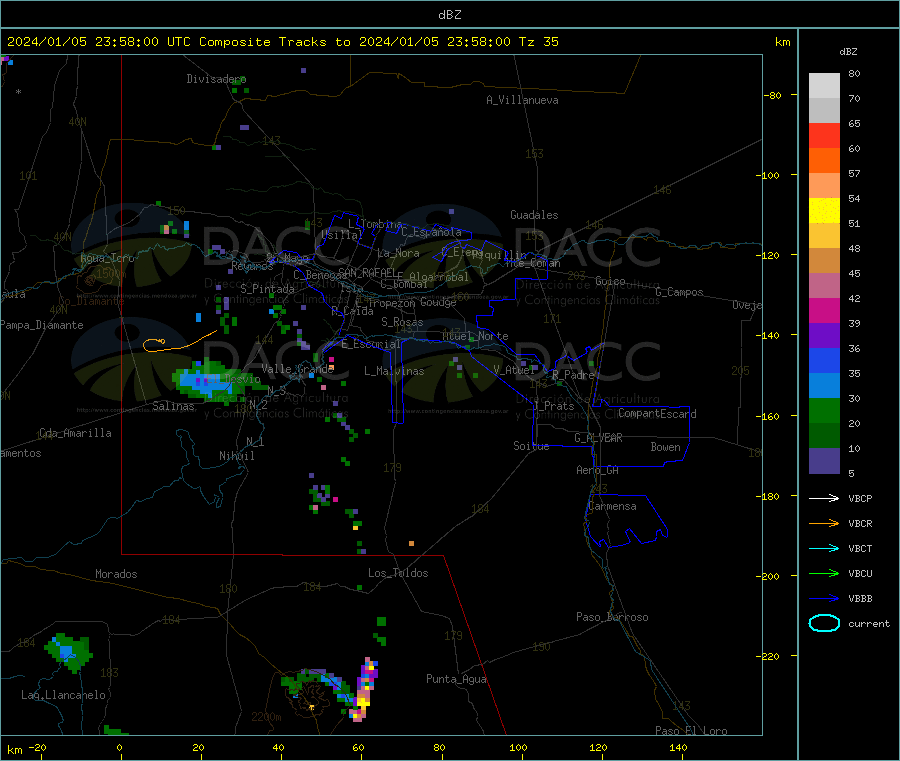Click the 'Divisadero' map label
This screenshot has width=900, height=761.
pos(216,79)
